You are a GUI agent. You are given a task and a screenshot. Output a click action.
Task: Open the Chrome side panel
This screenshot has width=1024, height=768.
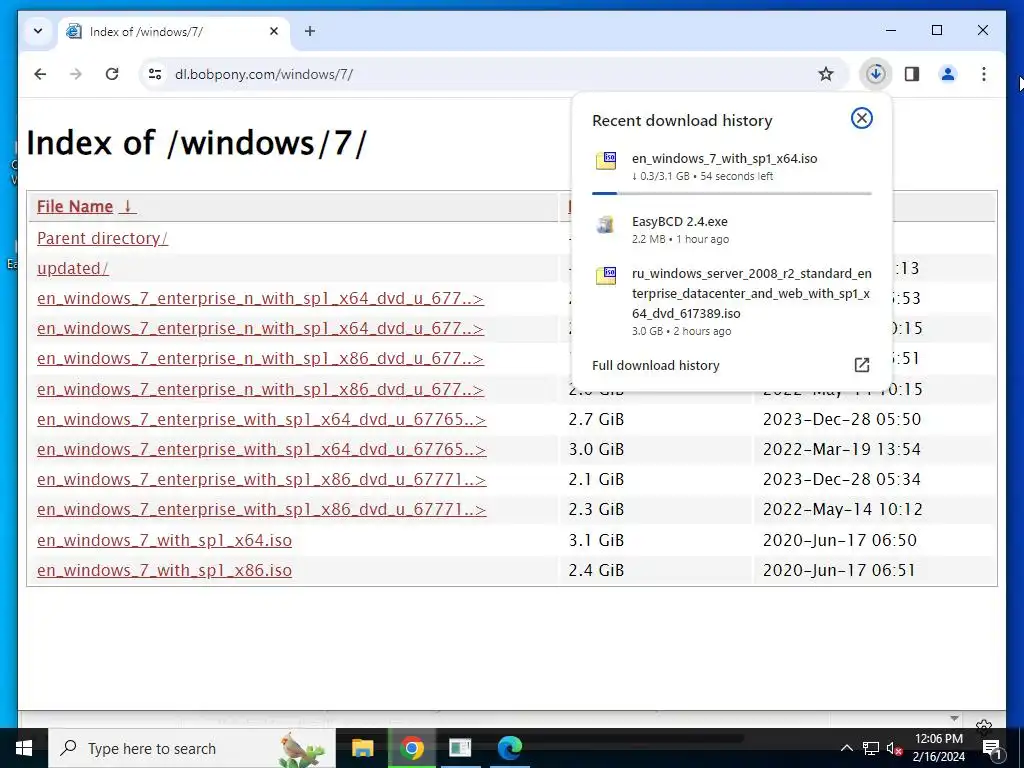pyautogui.click(x=912, y=74)
